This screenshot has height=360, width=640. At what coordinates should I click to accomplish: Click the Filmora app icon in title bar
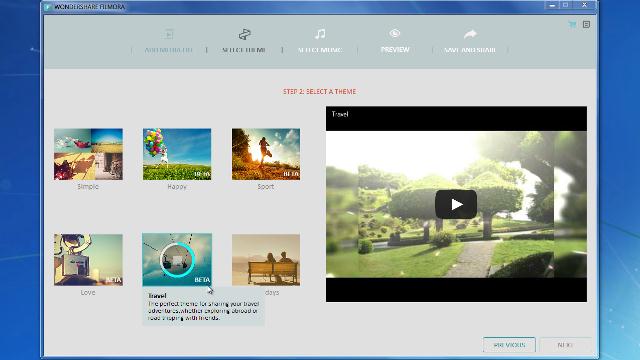pyautogui.click(x=48, y=7)
